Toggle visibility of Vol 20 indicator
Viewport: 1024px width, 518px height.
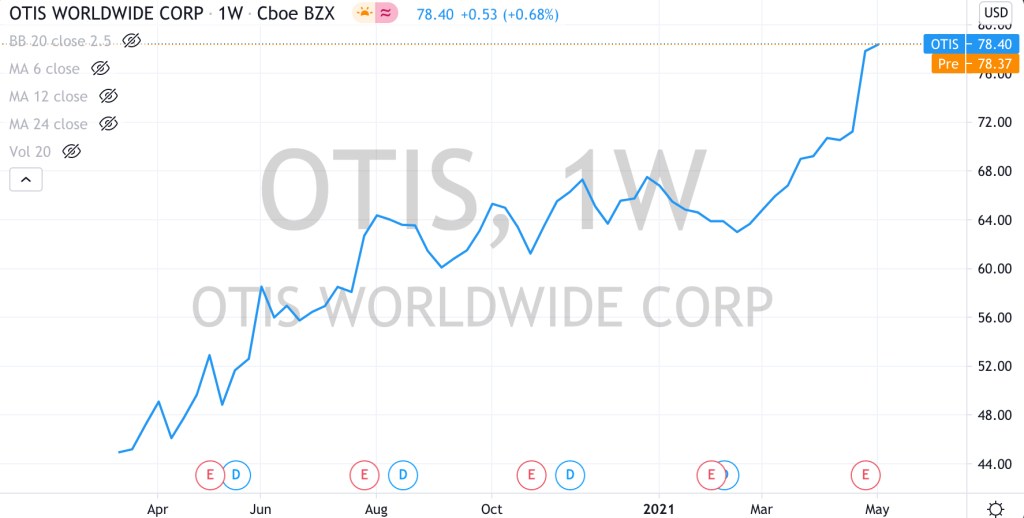[71, 152]
